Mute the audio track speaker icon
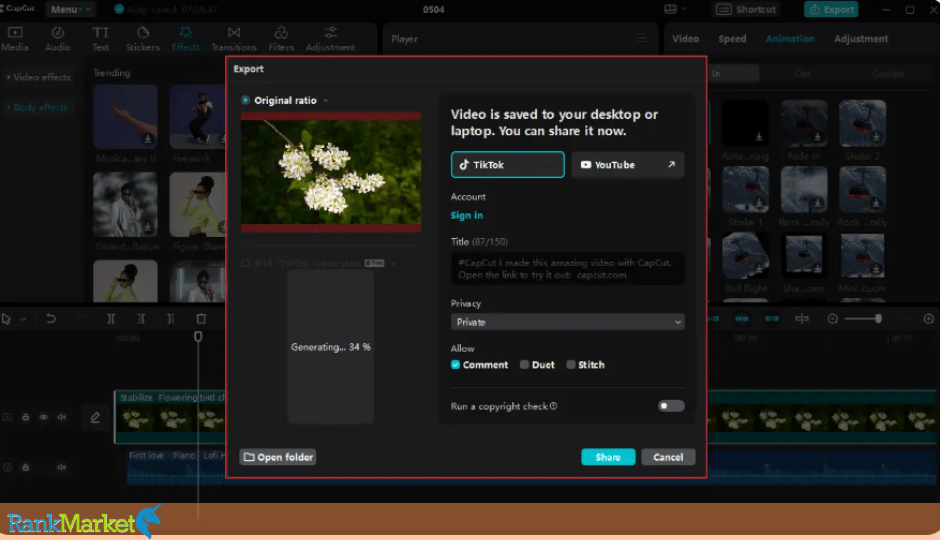 point(62,467)
